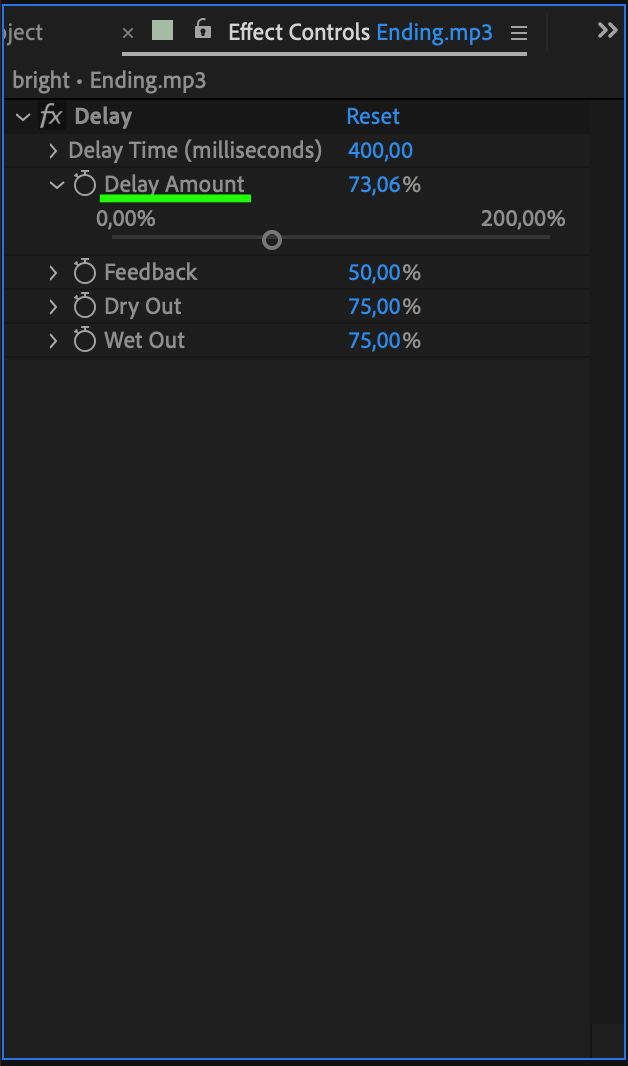Click the Delay Amount slider handle

tap(272, 240)
